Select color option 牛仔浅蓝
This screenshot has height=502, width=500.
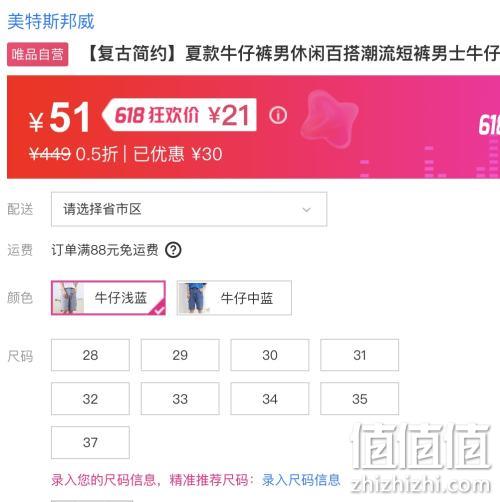(108, 298)
